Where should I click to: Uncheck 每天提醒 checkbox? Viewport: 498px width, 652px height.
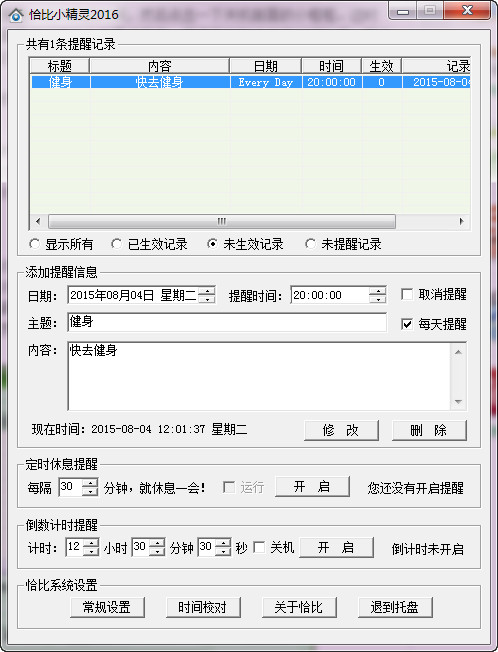click(407, 324)
